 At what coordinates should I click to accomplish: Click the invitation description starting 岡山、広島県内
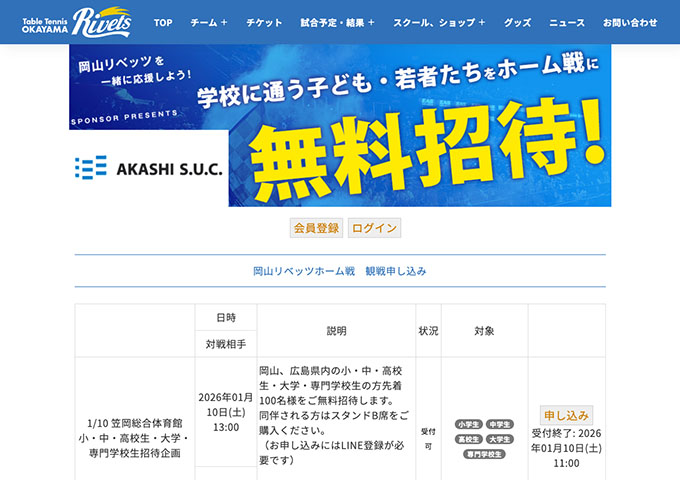pos(334,415)
